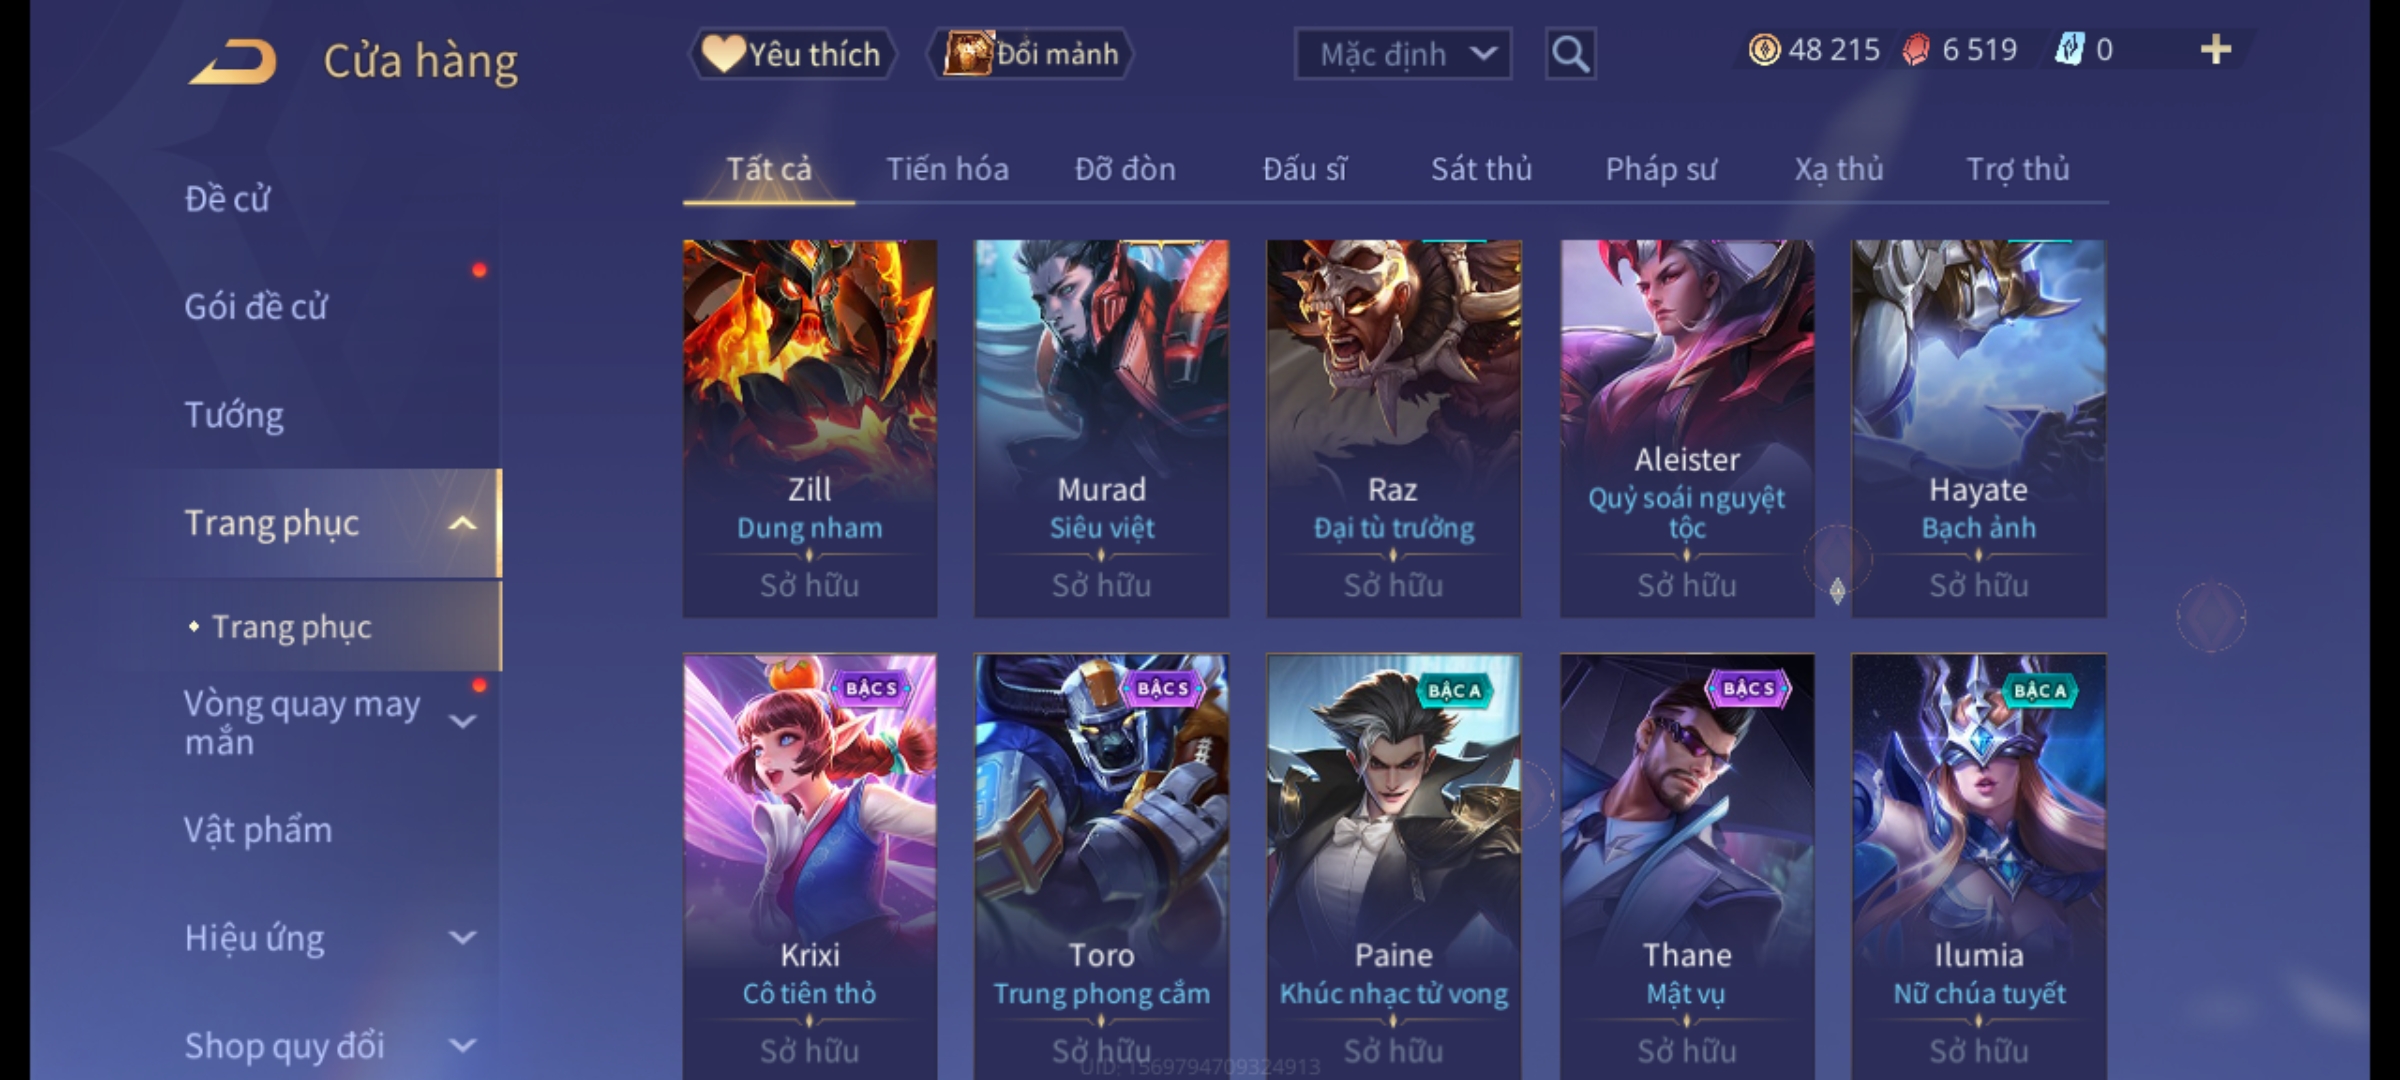
Task: Collapse the Trang phục sidebar section
Action: click(462, 523)
